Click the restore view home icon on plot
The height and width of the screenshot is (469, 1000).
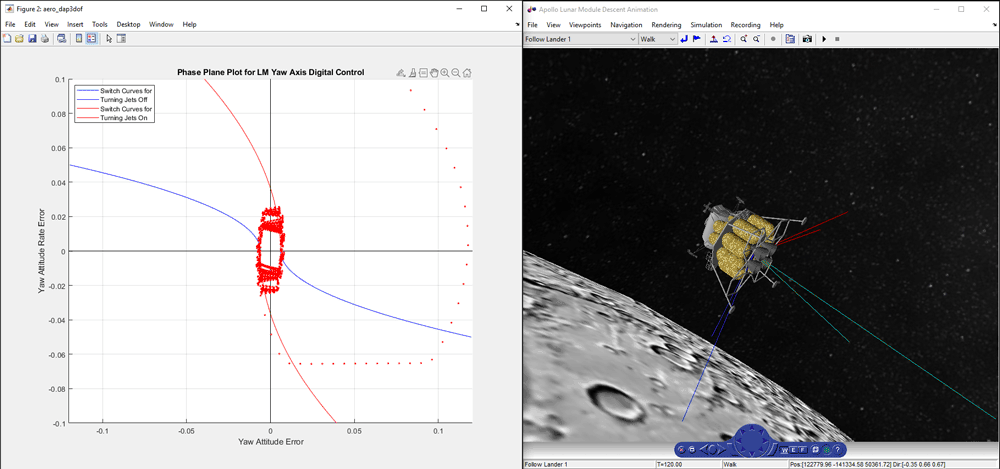tap(467, 73)
